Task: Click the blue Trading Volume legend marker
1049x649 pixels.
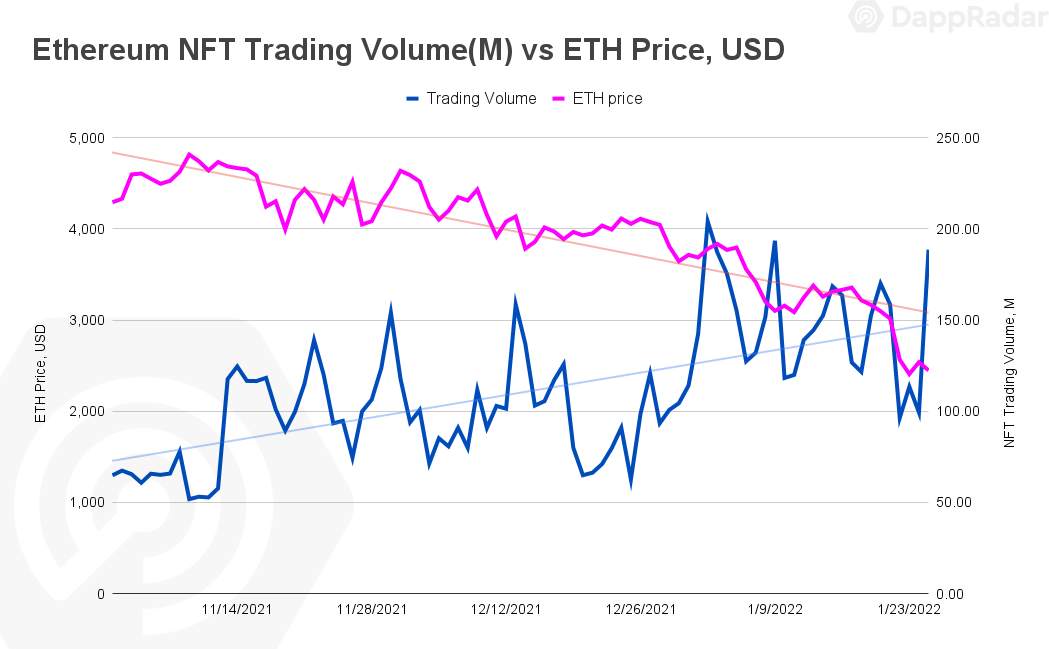Action: pyautogui.click(x=413, y=99)
